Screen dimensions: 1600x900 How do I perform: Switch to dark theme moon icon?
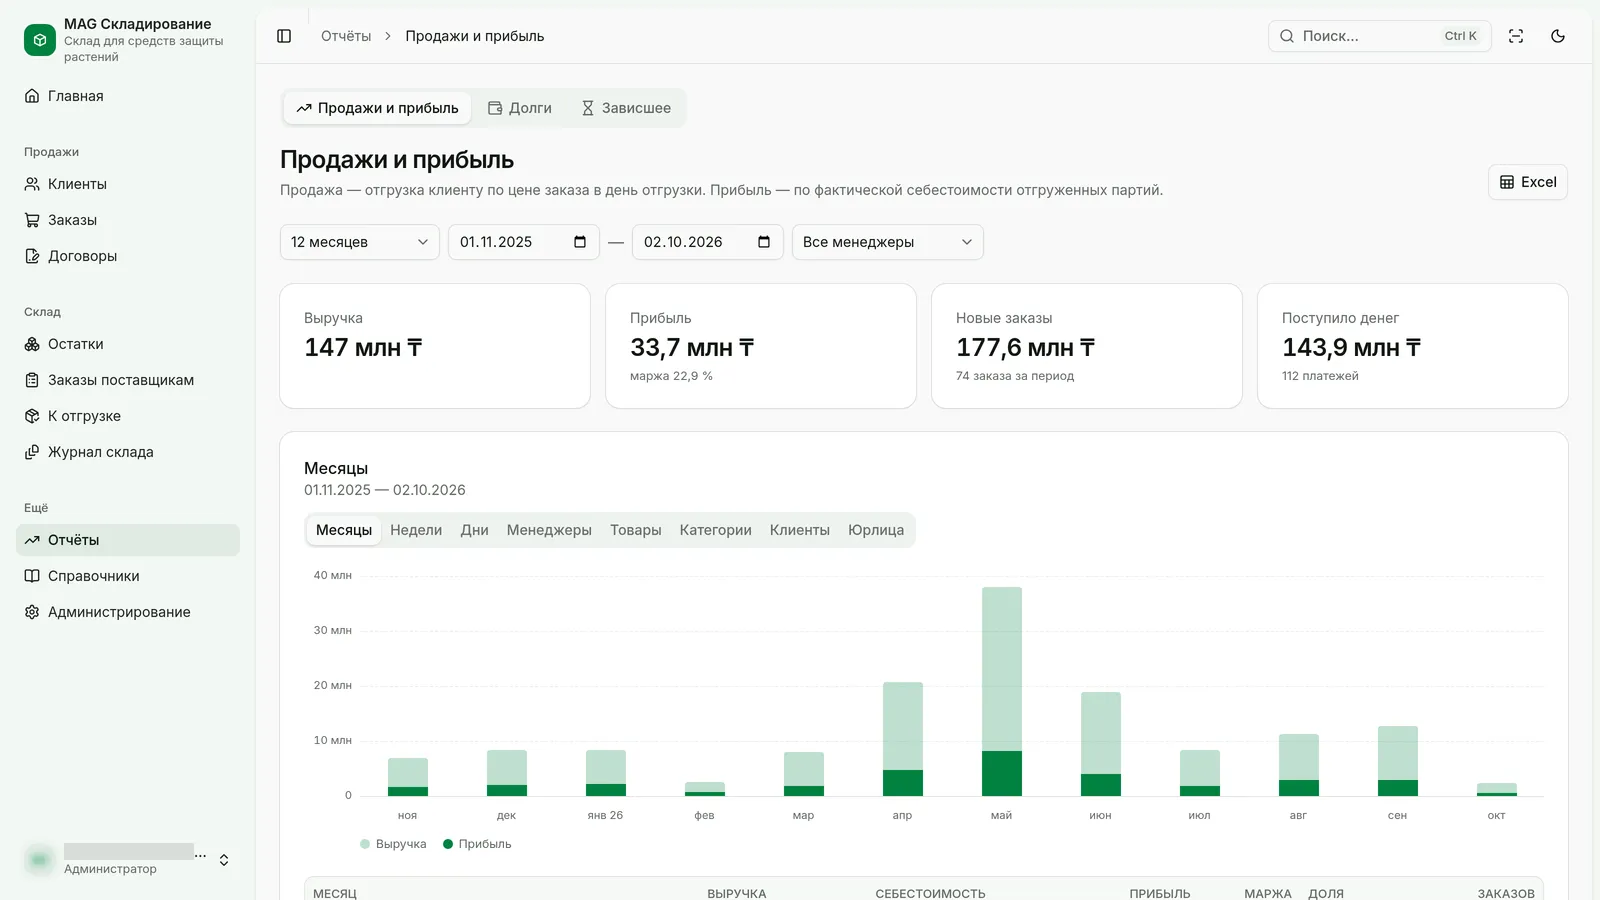[x=1558, y=36]
